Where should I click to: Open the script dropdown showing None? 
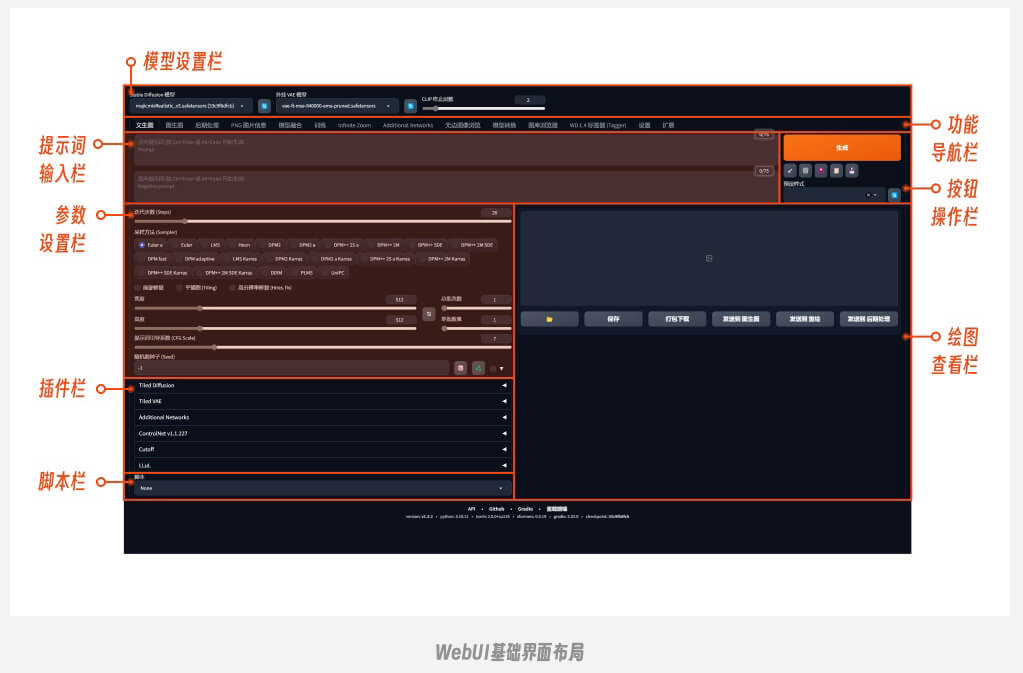(x=322, y=488)
